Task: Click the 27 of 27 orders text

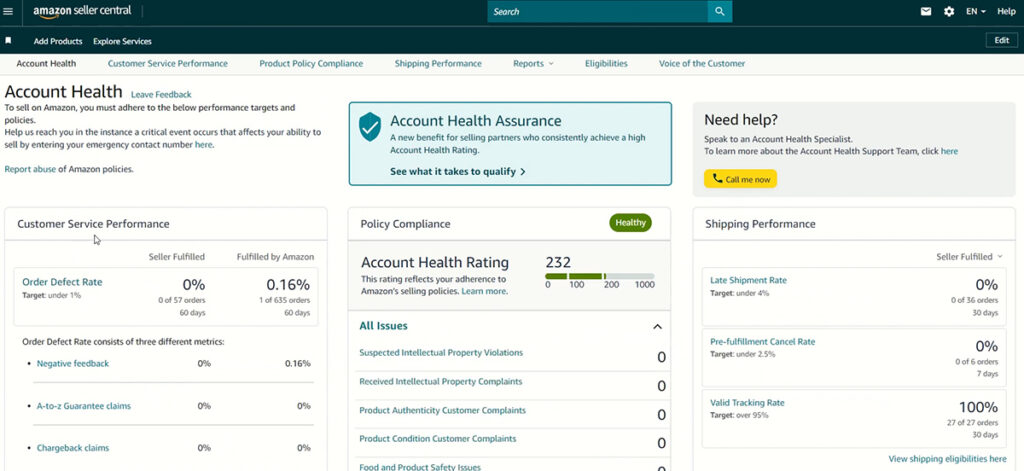Action: click(x=972, y=423)
